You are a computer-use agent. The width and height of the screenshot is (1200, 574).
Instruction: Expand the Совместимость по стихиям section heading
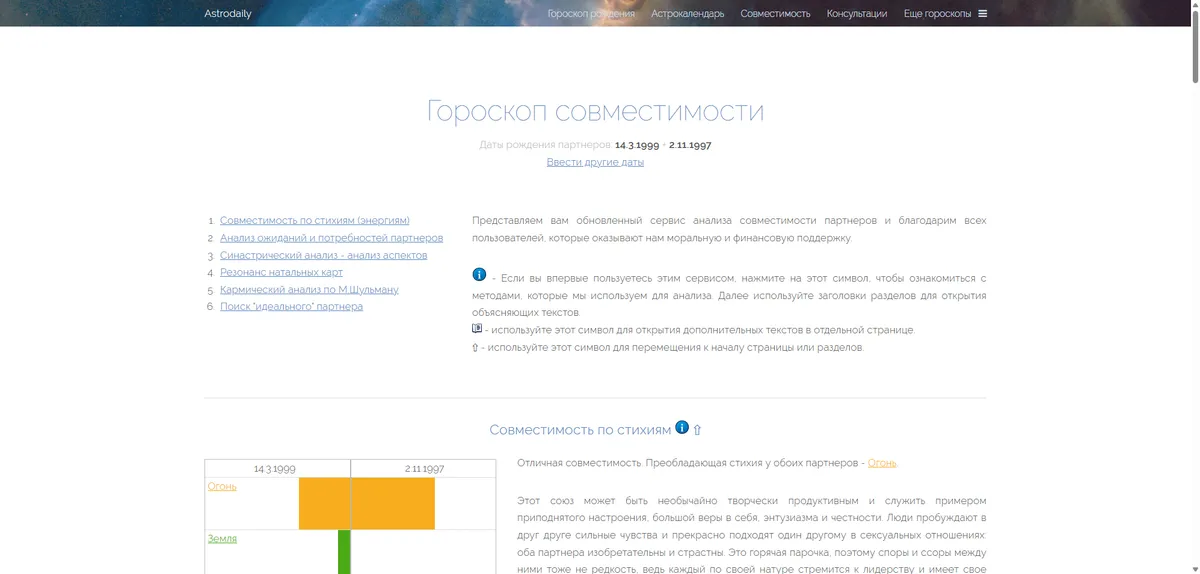(x=580, y=430)
